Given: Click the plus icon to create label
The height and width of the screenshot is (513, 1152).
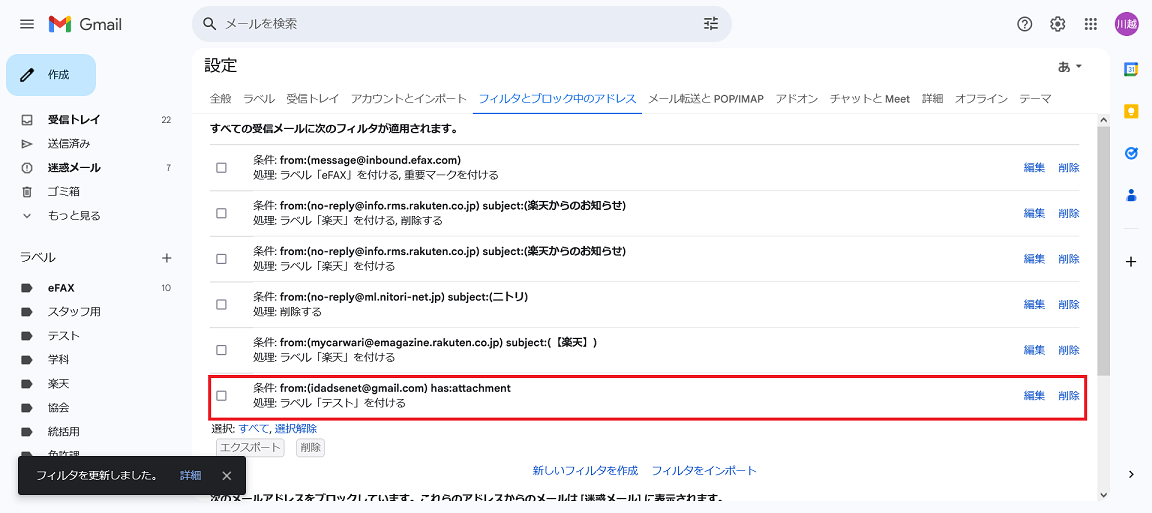Looking at the screenshot, I should [167, 258].
